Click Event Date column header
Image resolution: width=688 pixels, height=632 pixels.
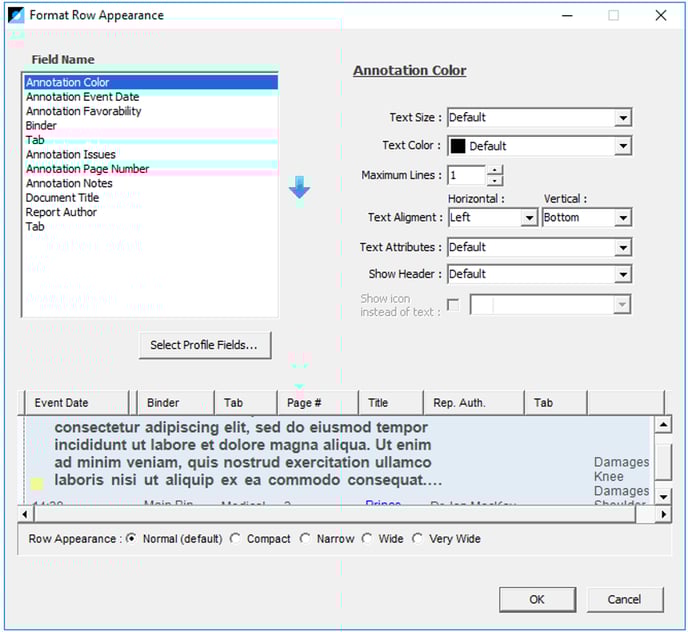tap(77, 402)
